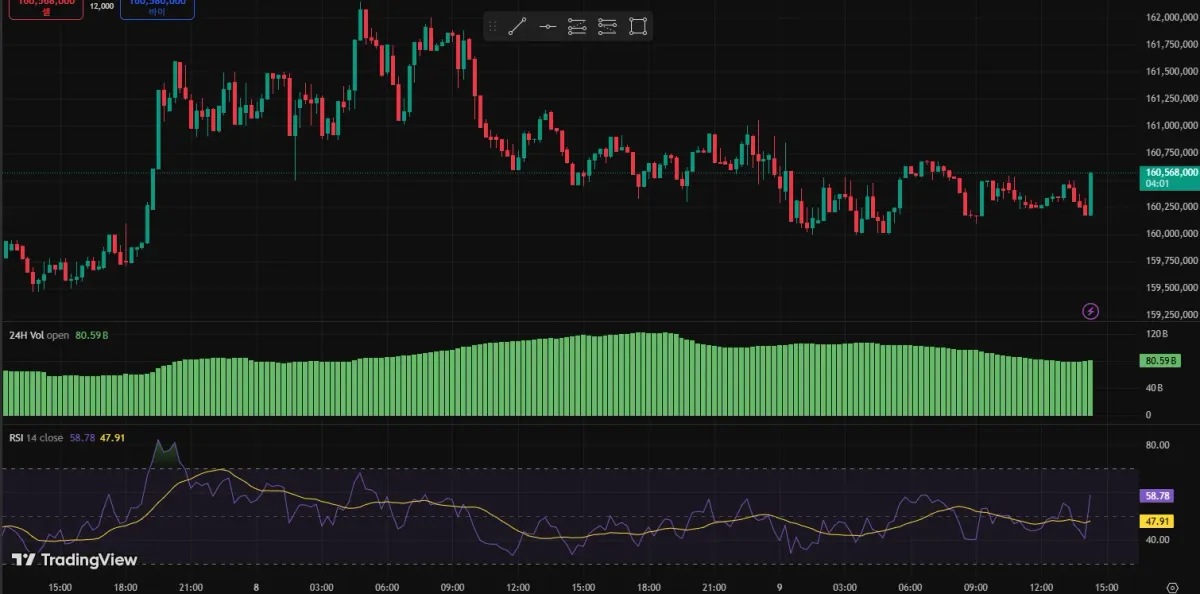
Task: Click the green 160,568,000 current price label
Action: pyautogui.click(x=1171, y=172)
